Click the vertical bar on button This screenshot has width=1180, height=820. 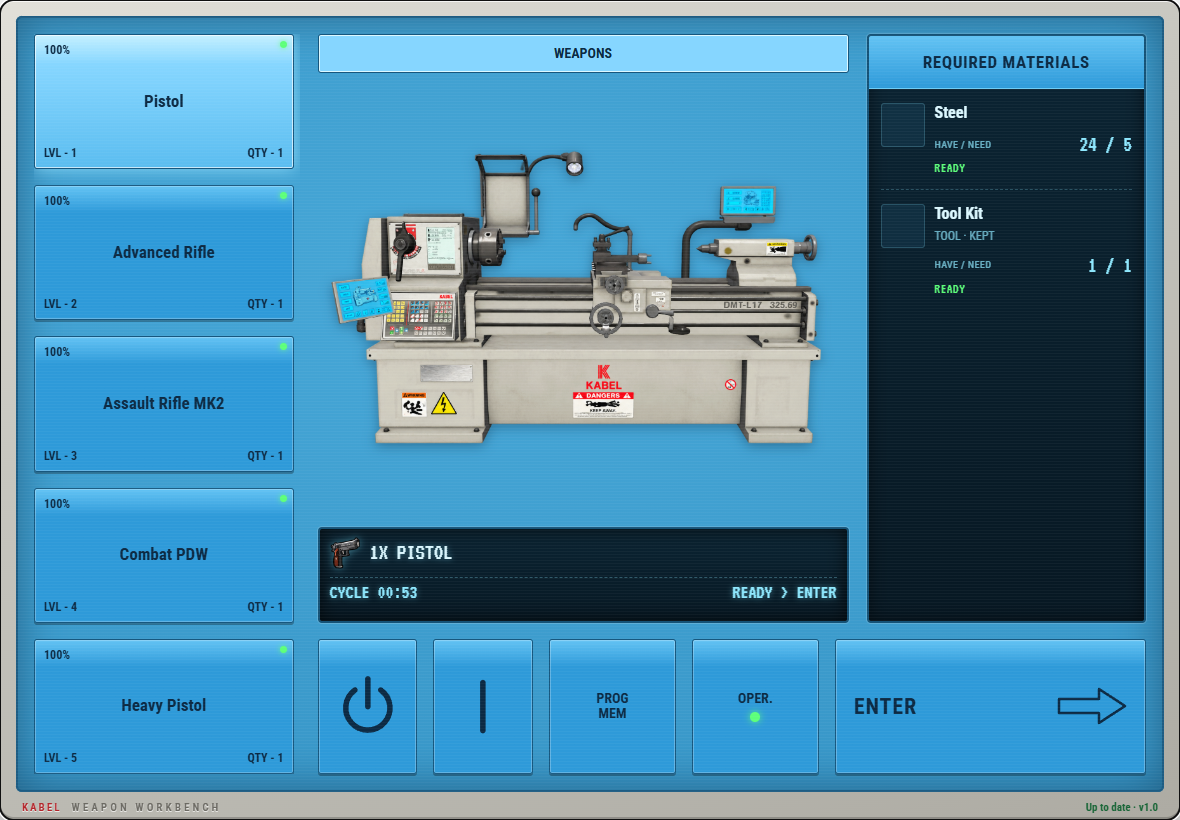pos(482,706)
